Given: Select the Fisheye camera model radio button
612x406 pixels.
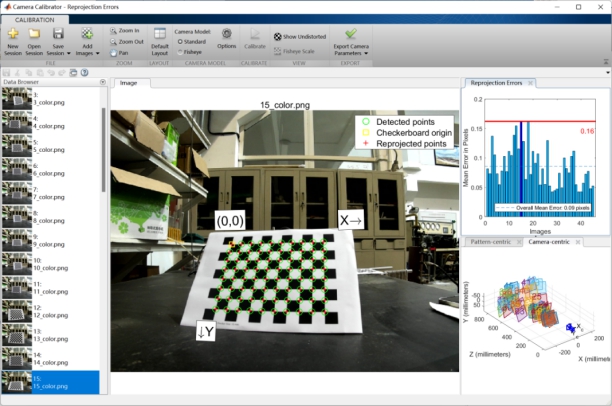Looking at the screenshot, I should (x=179, y=51).
